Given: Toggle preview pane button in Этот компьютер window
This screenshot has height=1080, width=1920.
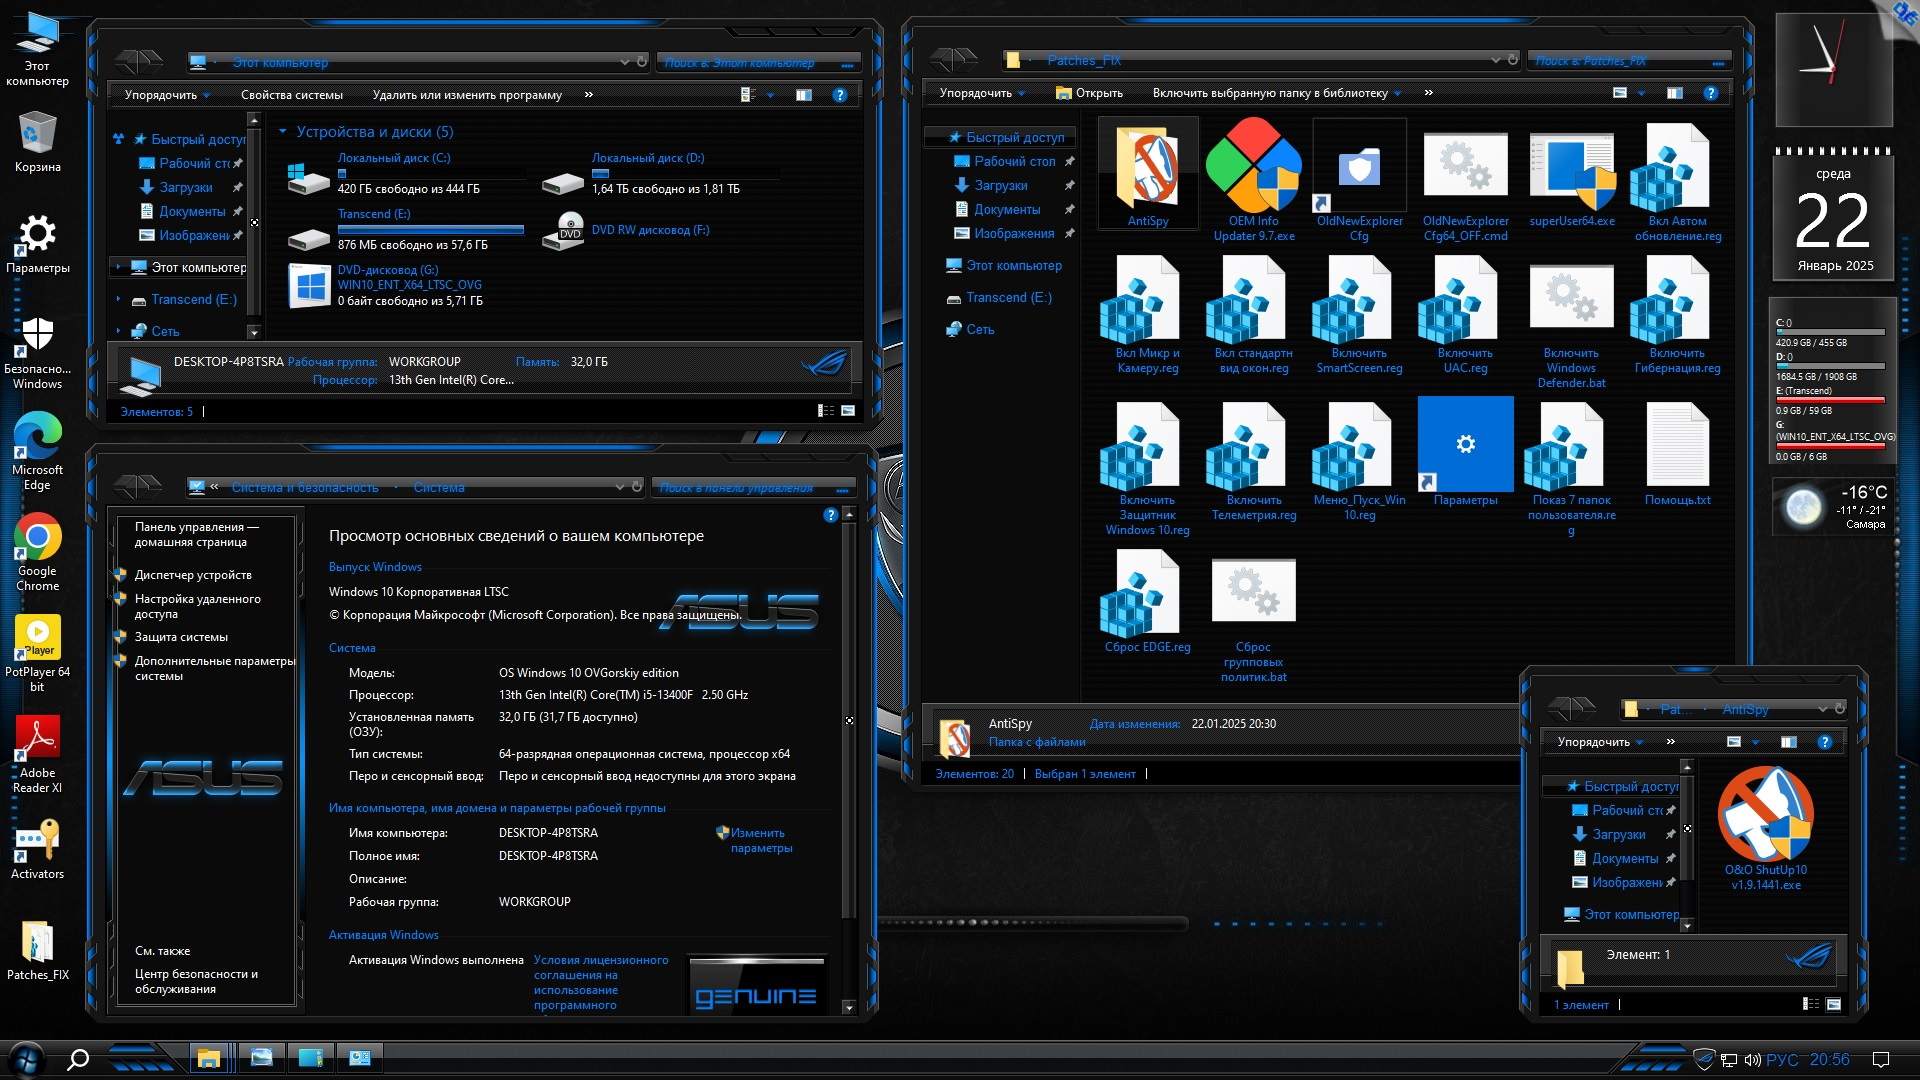Looking at the screenshot, I should coord(804,95).
